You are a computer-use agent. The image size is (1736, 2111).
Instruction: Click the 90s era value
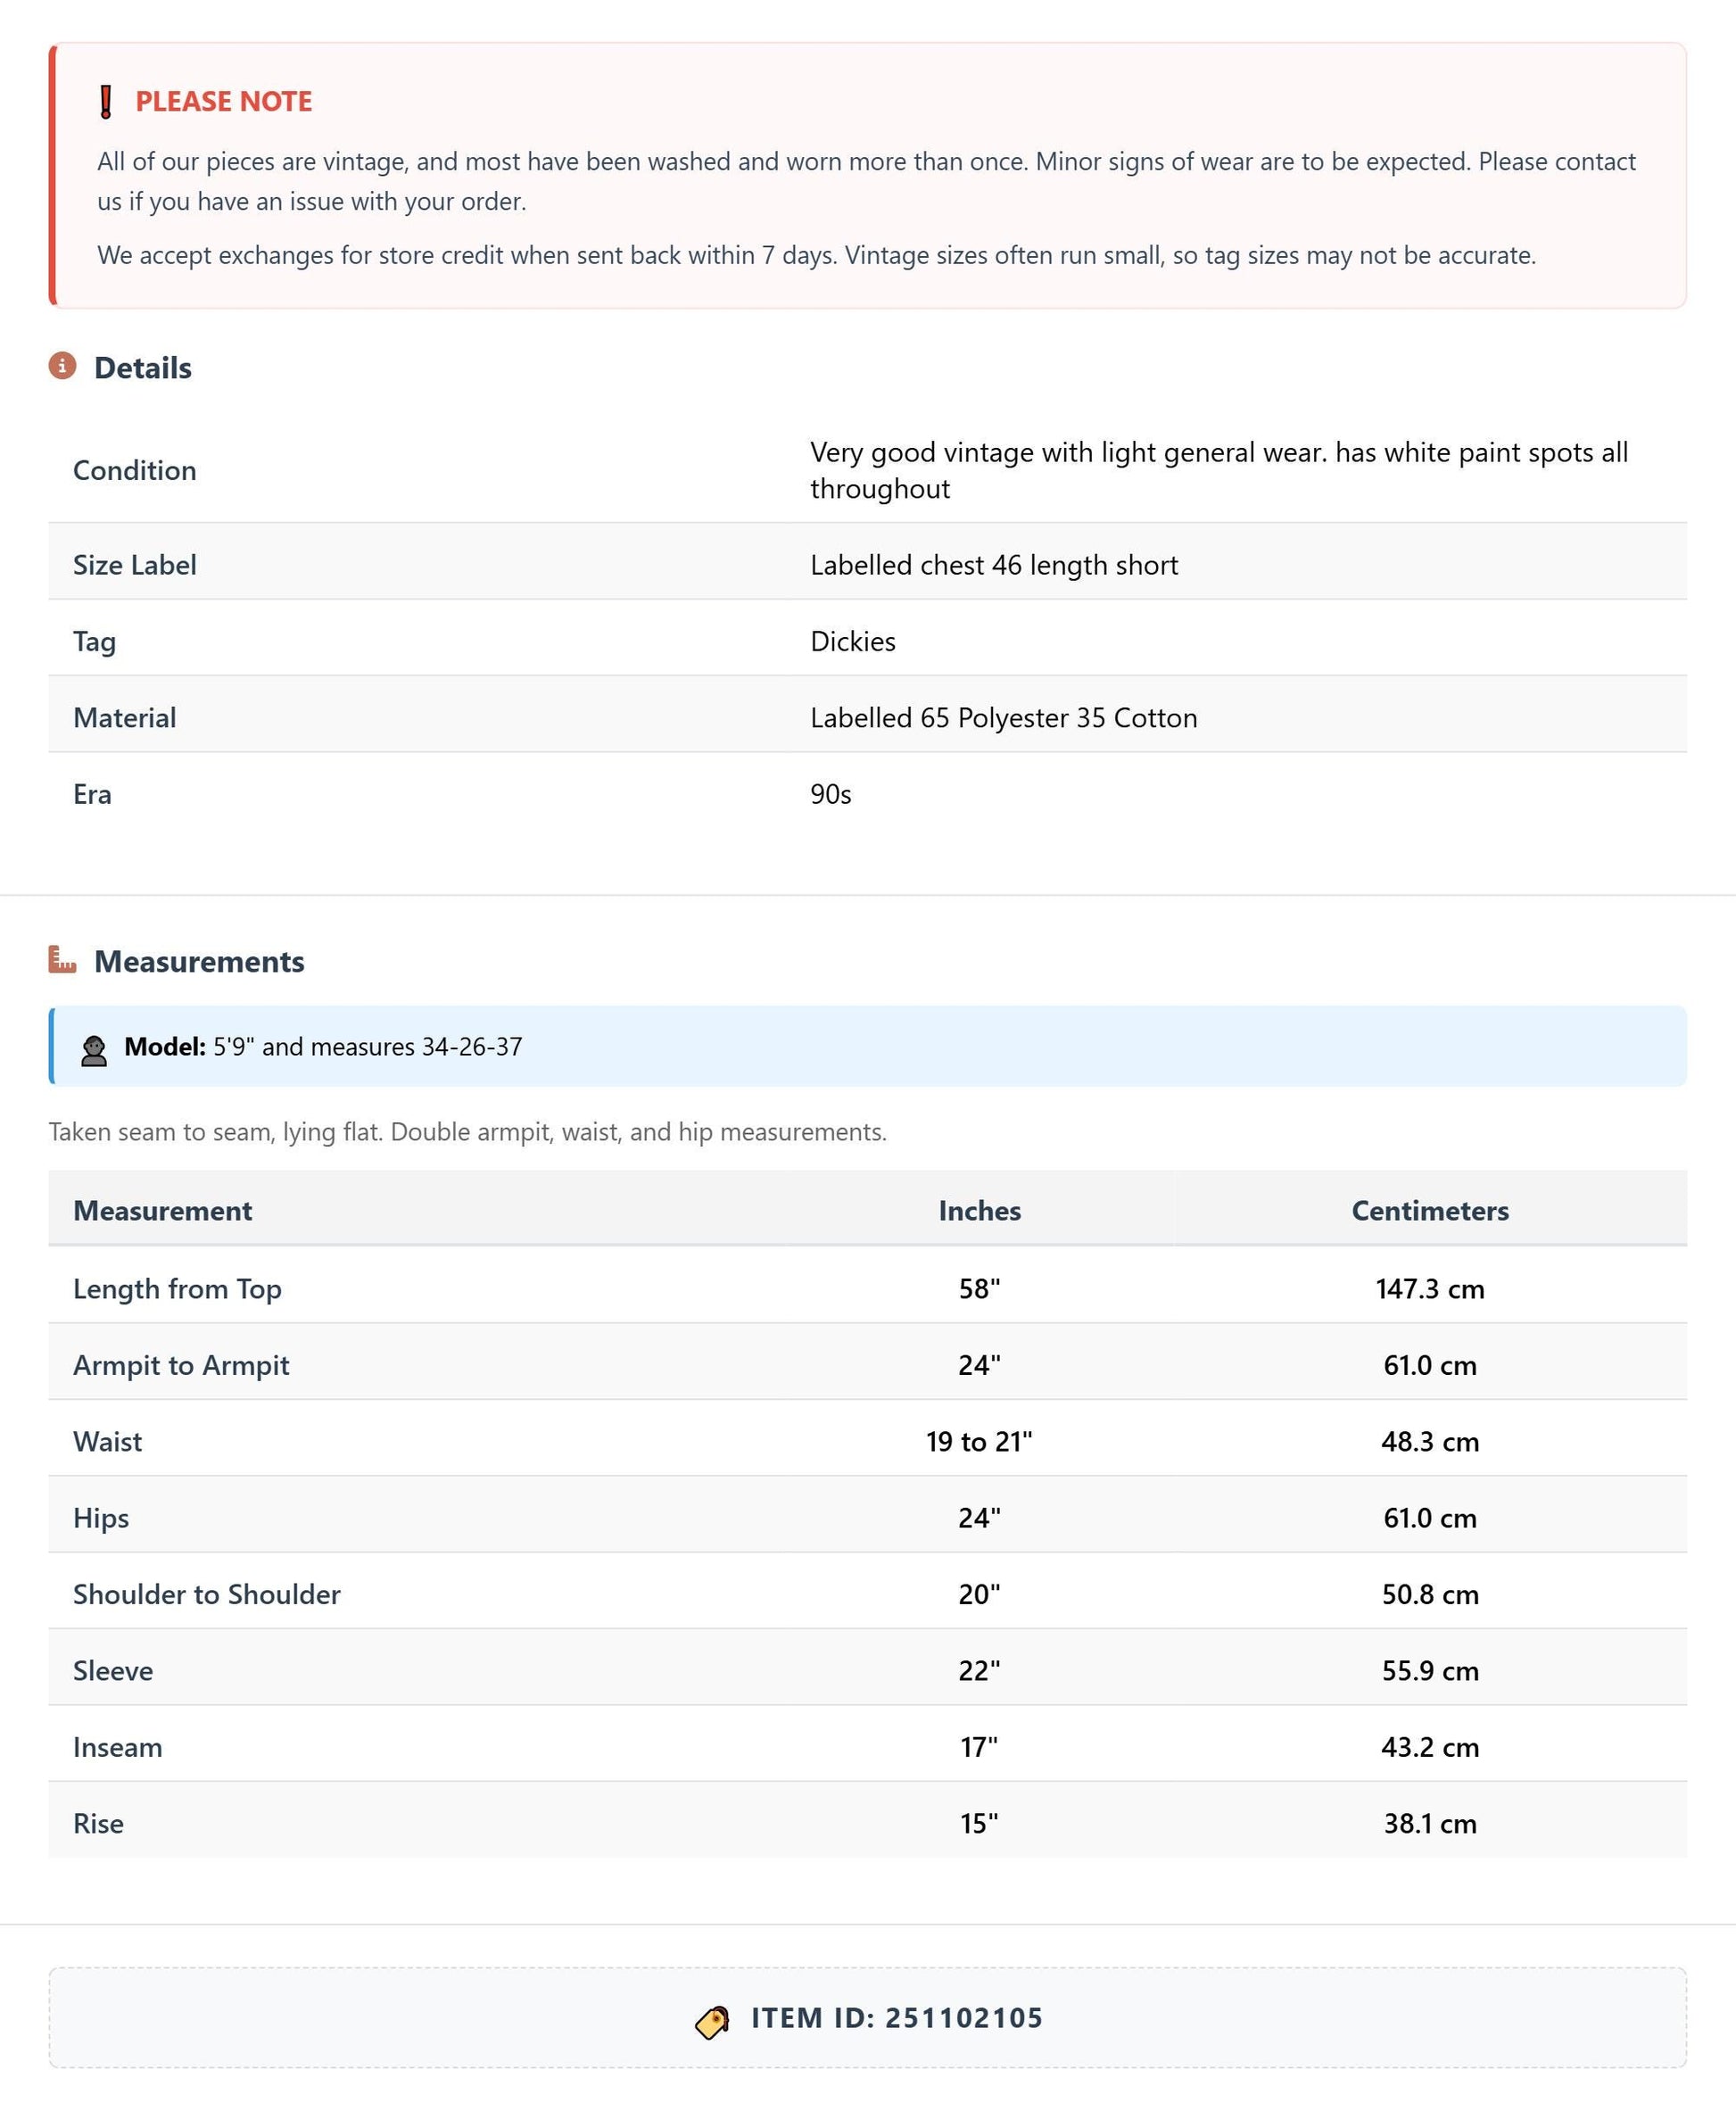(831, 794)
